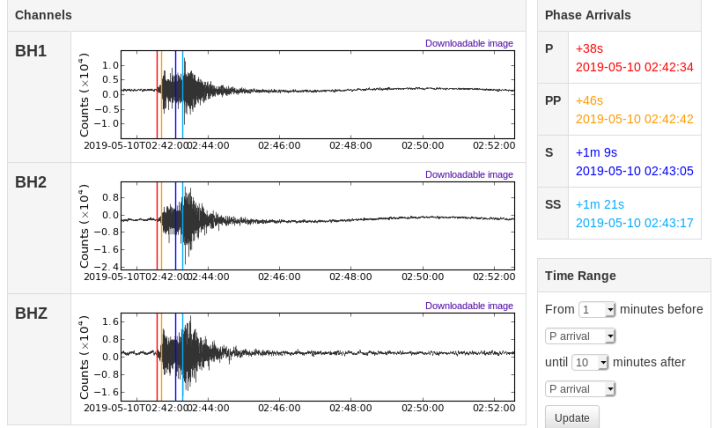Viewport: 722px width, 428px height.
Task: Click the Phase Arrivals panel header
Action: click(x=587, y=15)
